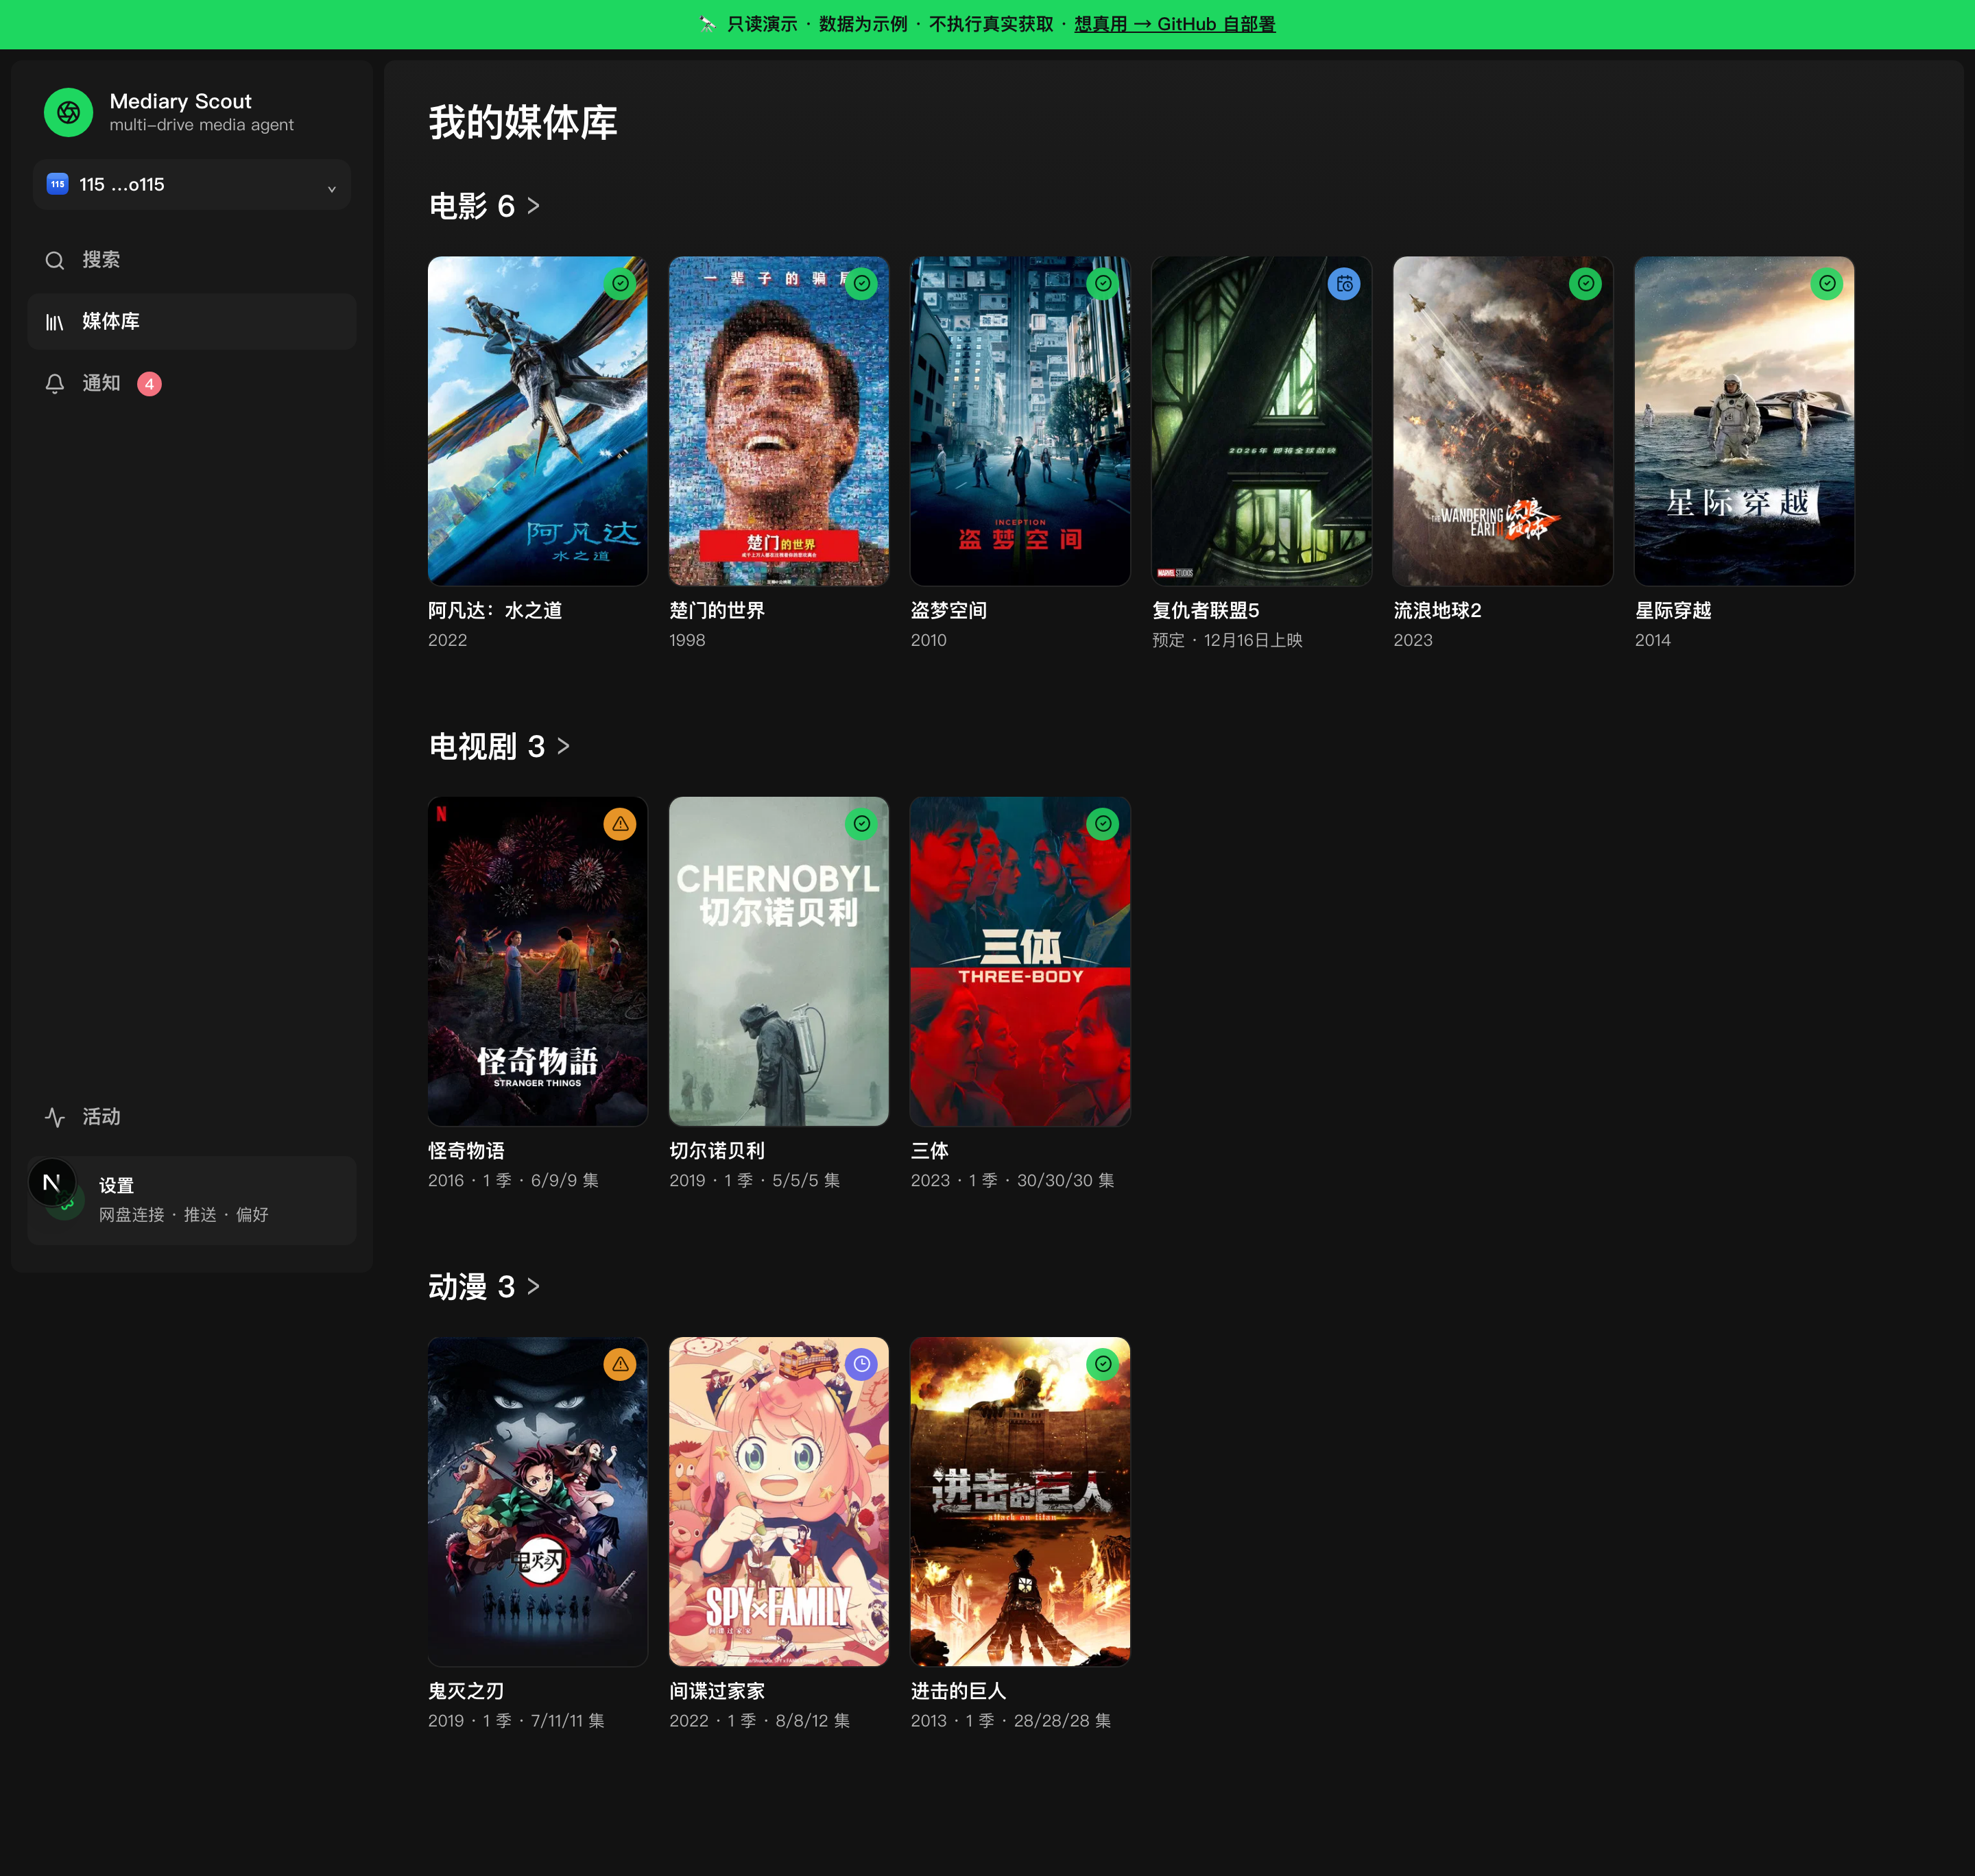Open the 楚门的世界 poster

(779, 421)
